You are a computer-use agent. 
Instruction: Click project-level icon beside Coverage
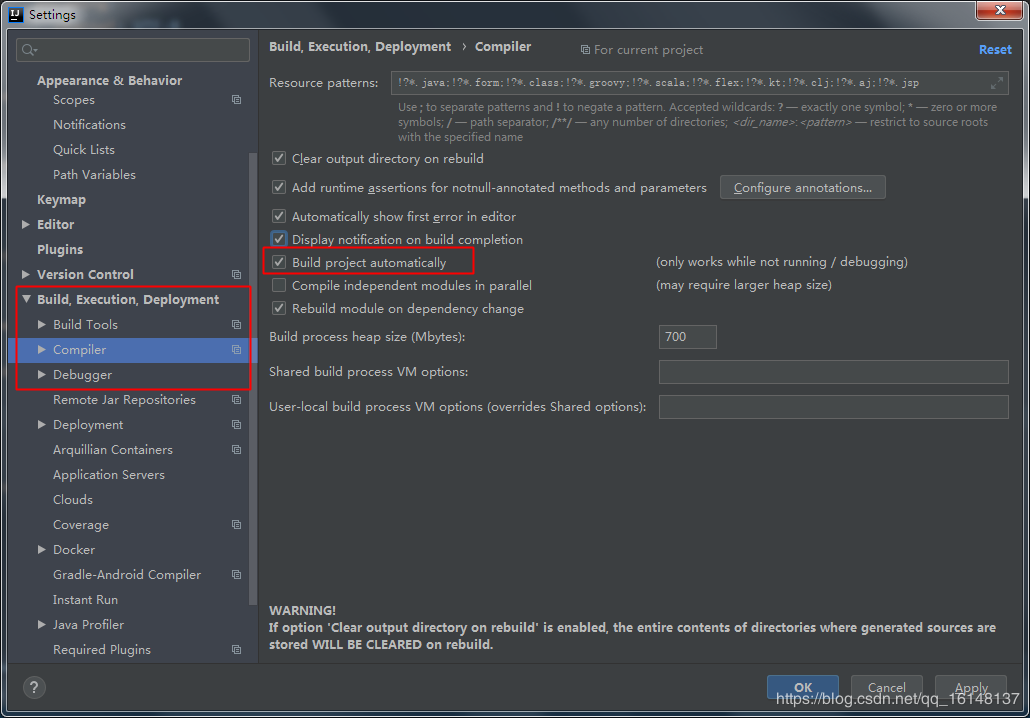(236, 524)
